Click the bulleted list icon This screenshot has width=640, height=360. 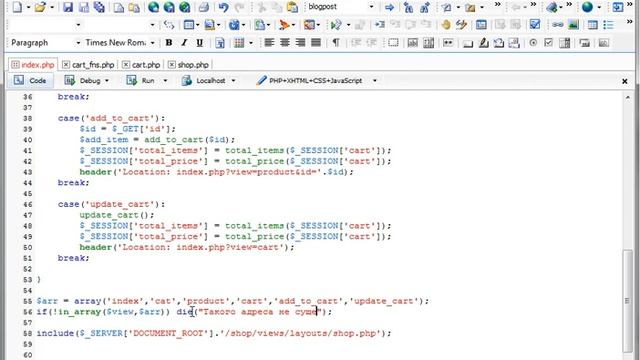(x=609, y=25)
